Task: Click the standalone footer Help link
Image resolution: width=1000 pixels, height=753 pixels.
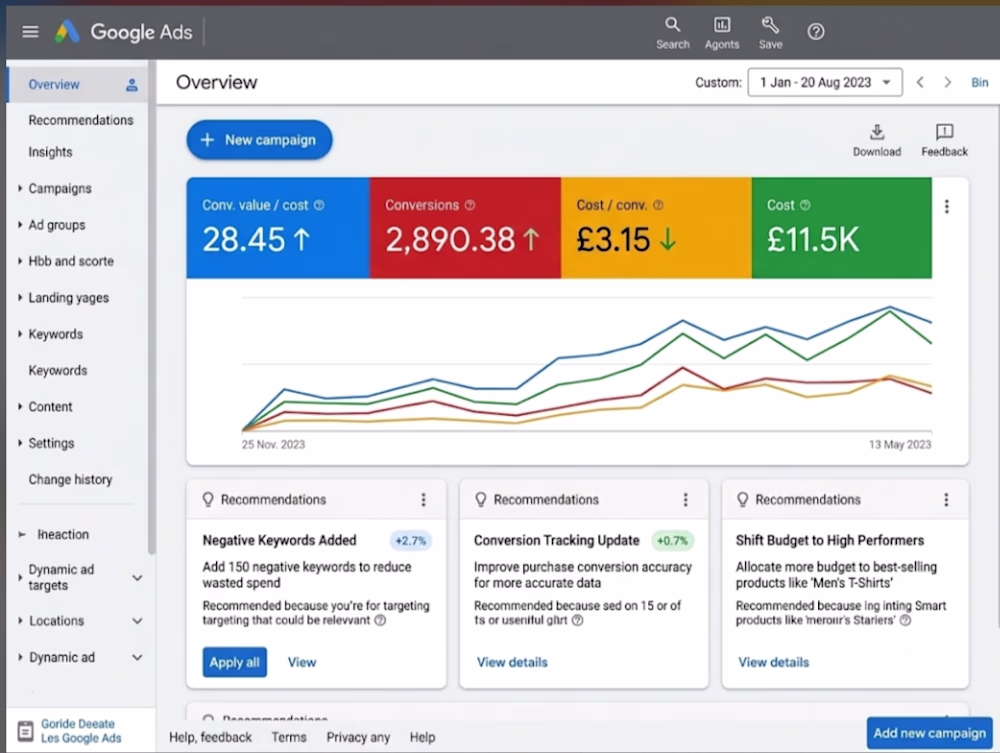Action: (x=422, y=738)
